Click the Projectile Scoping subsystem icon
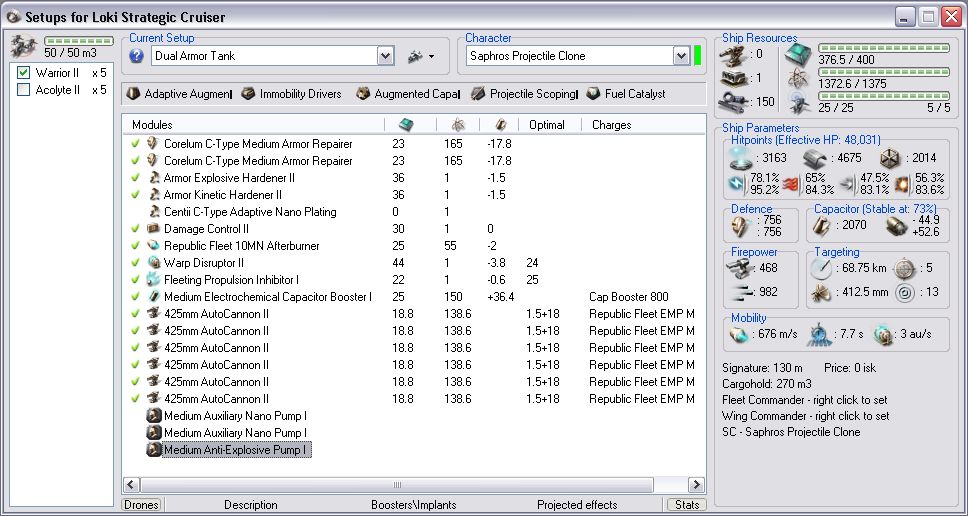 point(478,93)
